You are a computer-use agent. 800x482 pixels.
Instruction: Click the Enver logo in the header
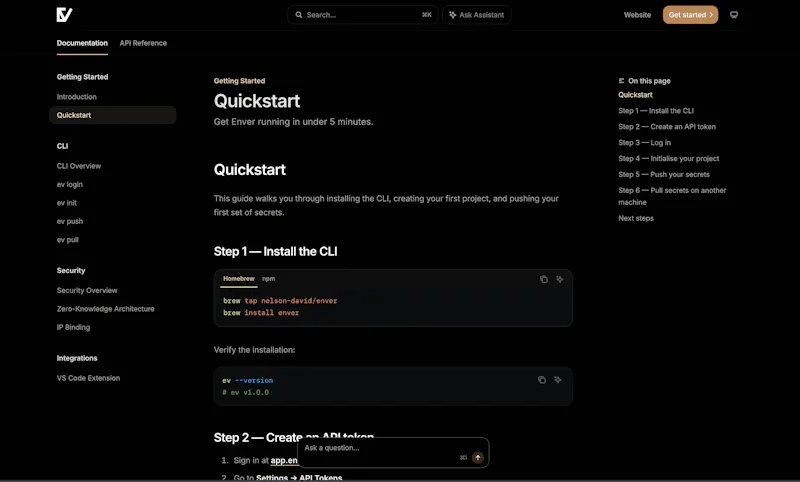[x=64, y=15]
